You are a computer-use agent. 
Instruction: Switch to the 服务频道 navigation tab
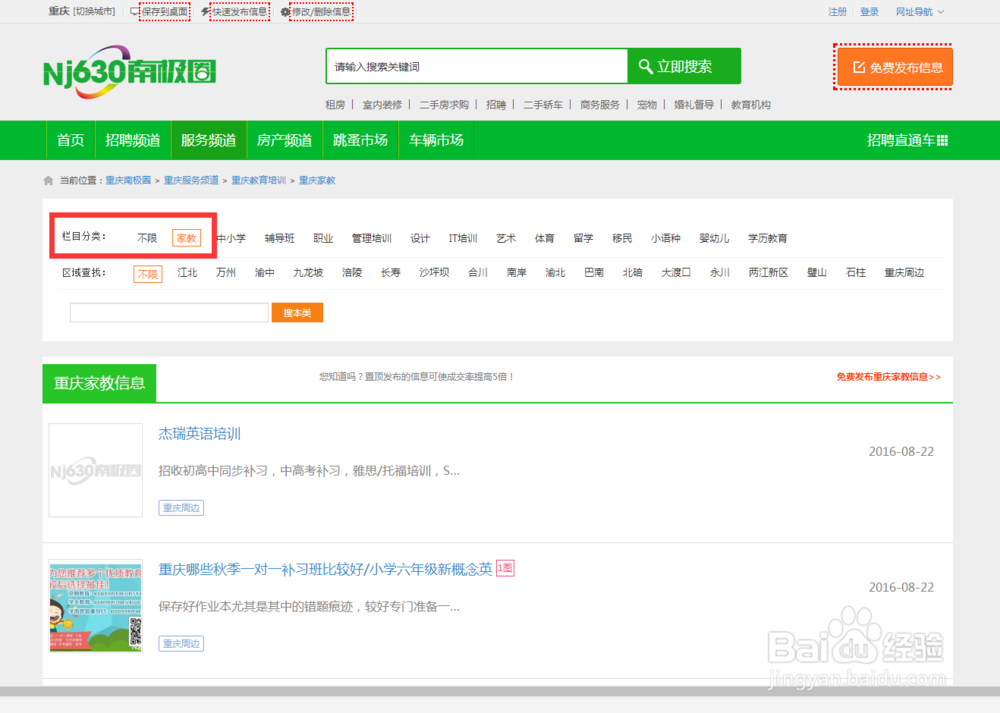coord(208,140)
